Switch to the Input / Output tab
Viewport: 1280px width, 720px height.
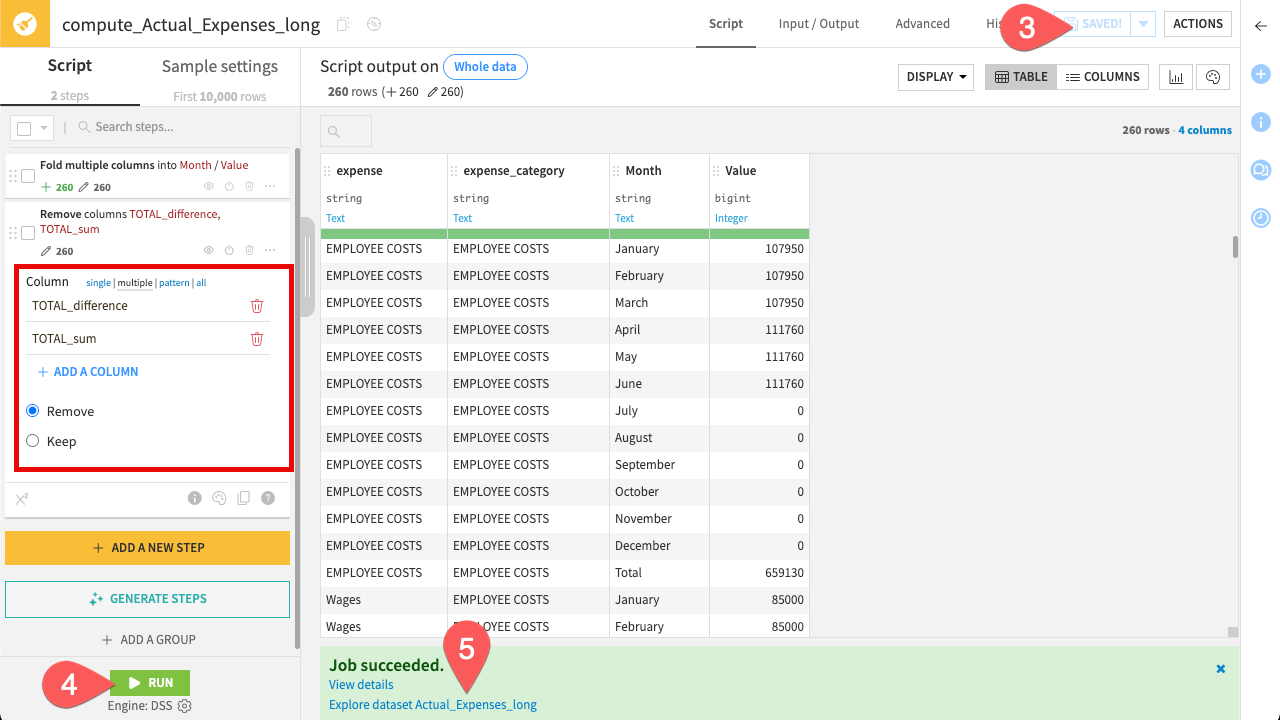click(x=818, y=24)
